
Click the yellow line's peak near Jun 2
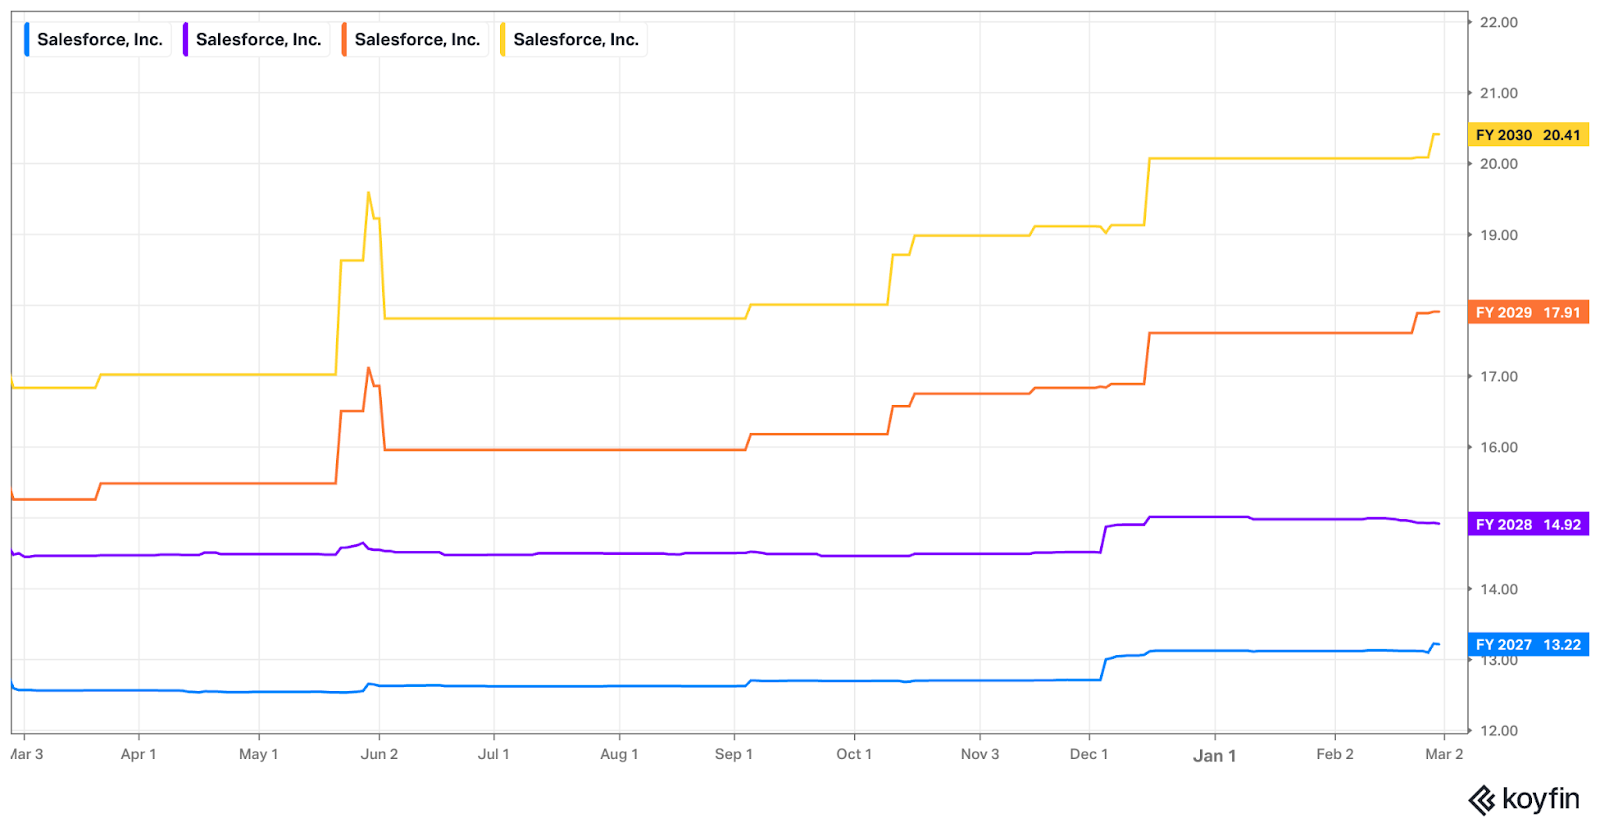pyautogui.click(x=369, y=193)
